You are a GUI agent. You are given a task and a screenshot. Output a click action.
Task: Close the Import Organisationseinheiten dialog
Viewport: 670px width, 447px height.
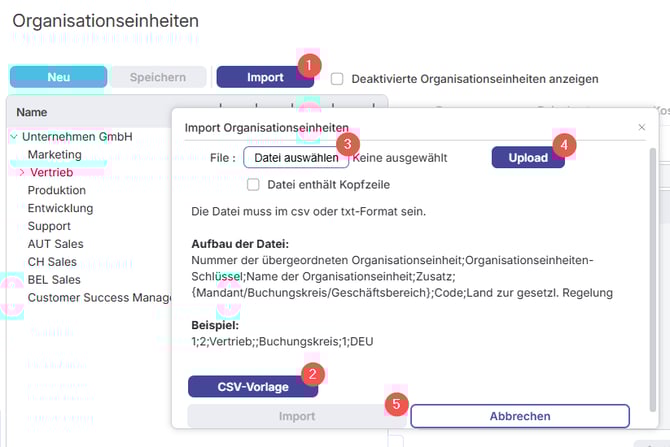642,128
